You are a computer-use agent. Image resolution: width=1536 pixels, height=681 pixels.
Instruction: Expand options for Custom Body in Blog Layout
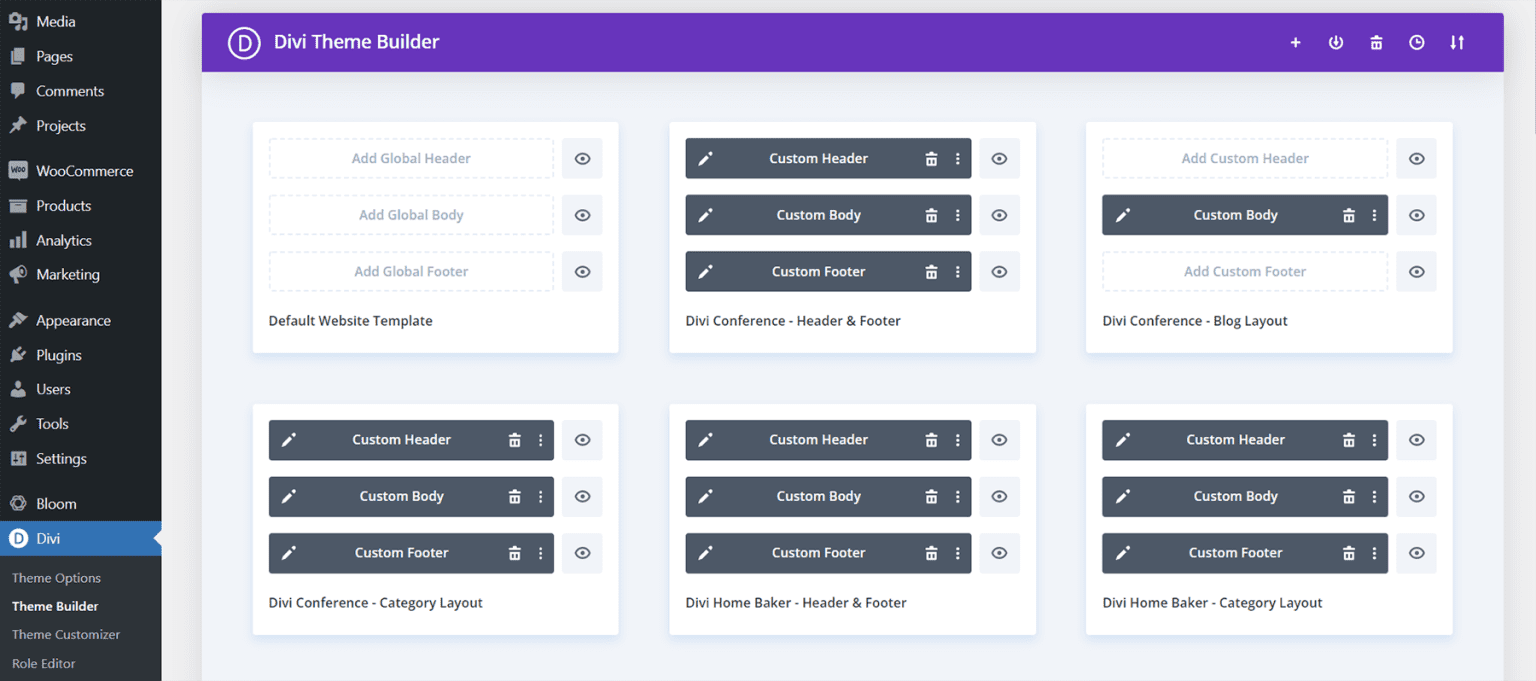[x=1373, y=215]
